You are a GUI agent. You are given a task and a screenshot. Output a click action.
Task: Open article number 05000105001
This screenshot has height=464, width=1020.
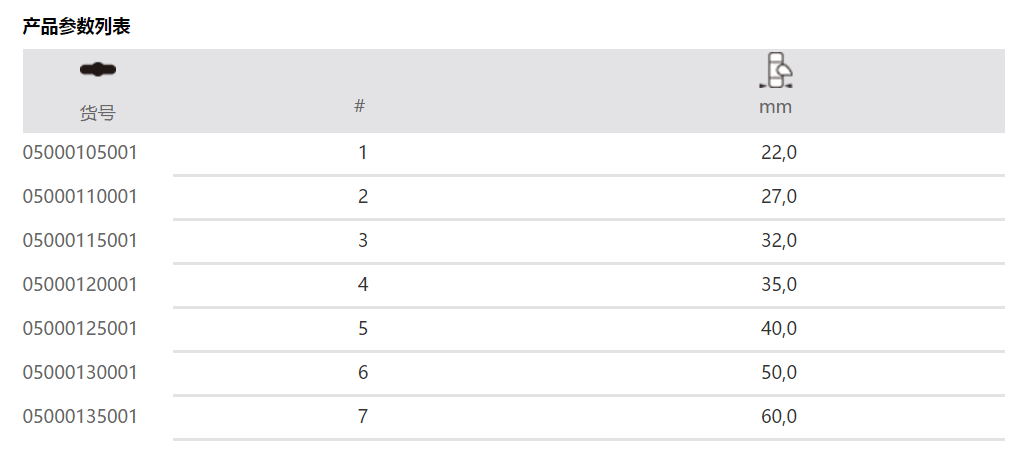tap(80, 153)
